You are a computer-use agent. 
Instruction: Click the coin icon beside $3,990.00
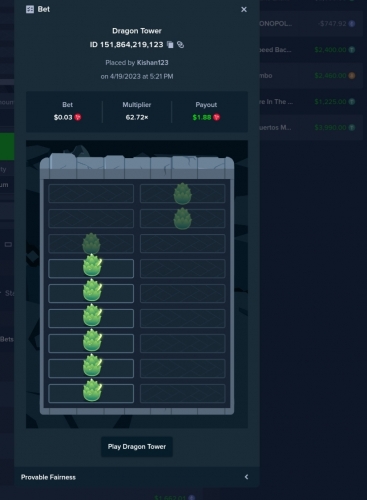click(352, 128)
